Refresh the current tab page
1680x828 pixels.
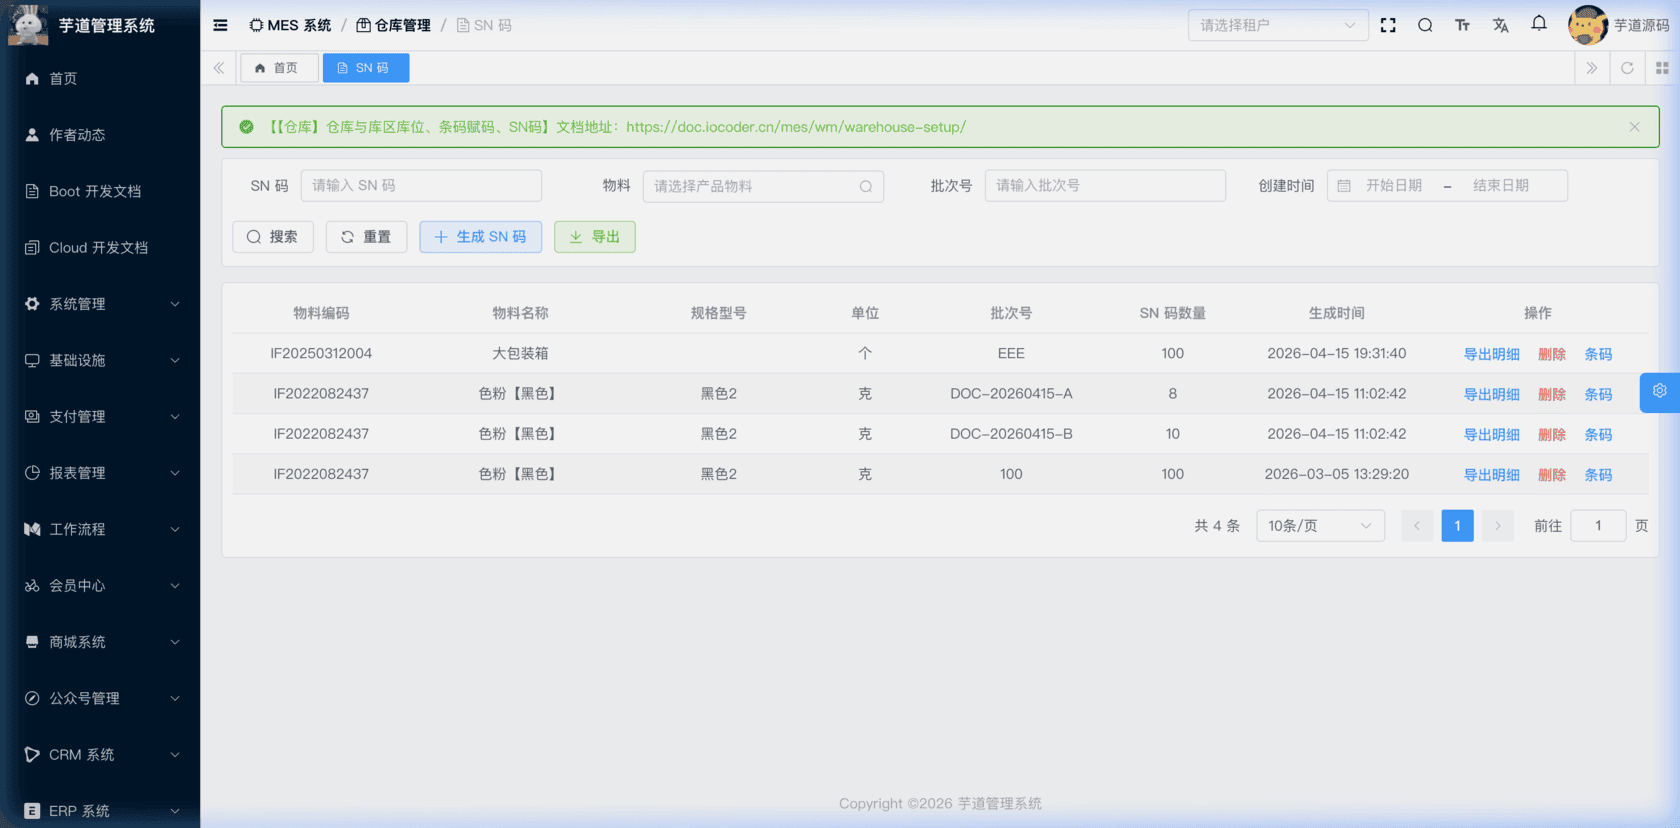click(x=1627, y=68)
